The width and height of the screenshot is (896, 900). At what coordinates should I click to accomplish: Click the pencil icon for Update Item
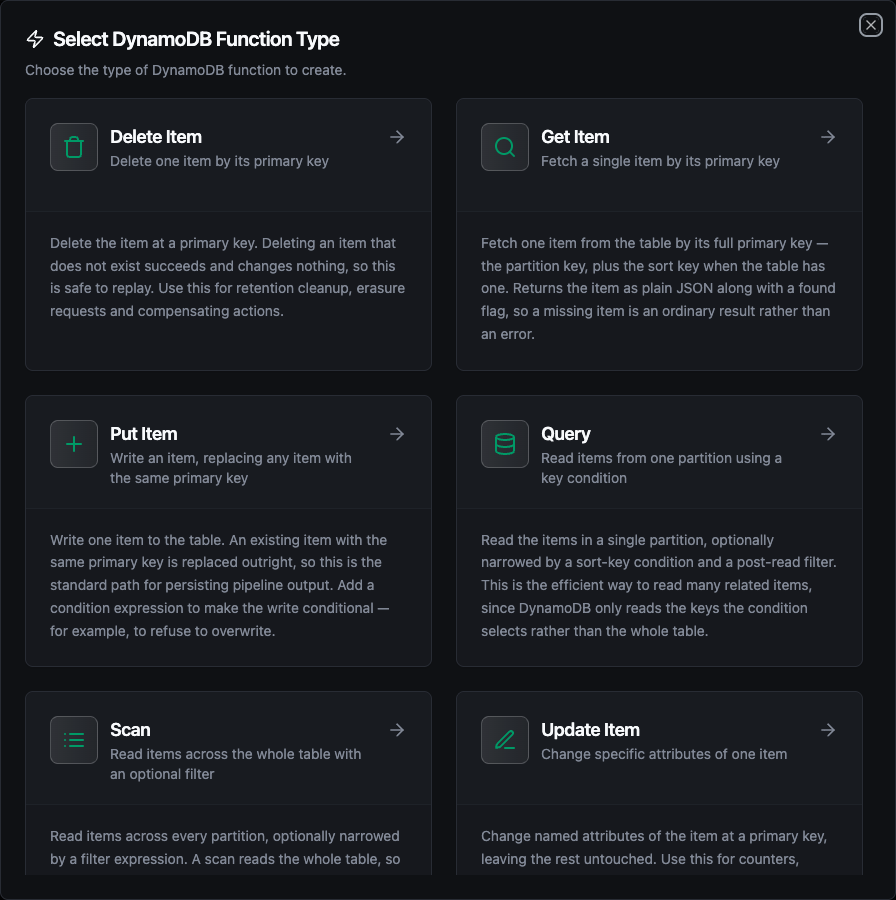[x=505, y=740]
